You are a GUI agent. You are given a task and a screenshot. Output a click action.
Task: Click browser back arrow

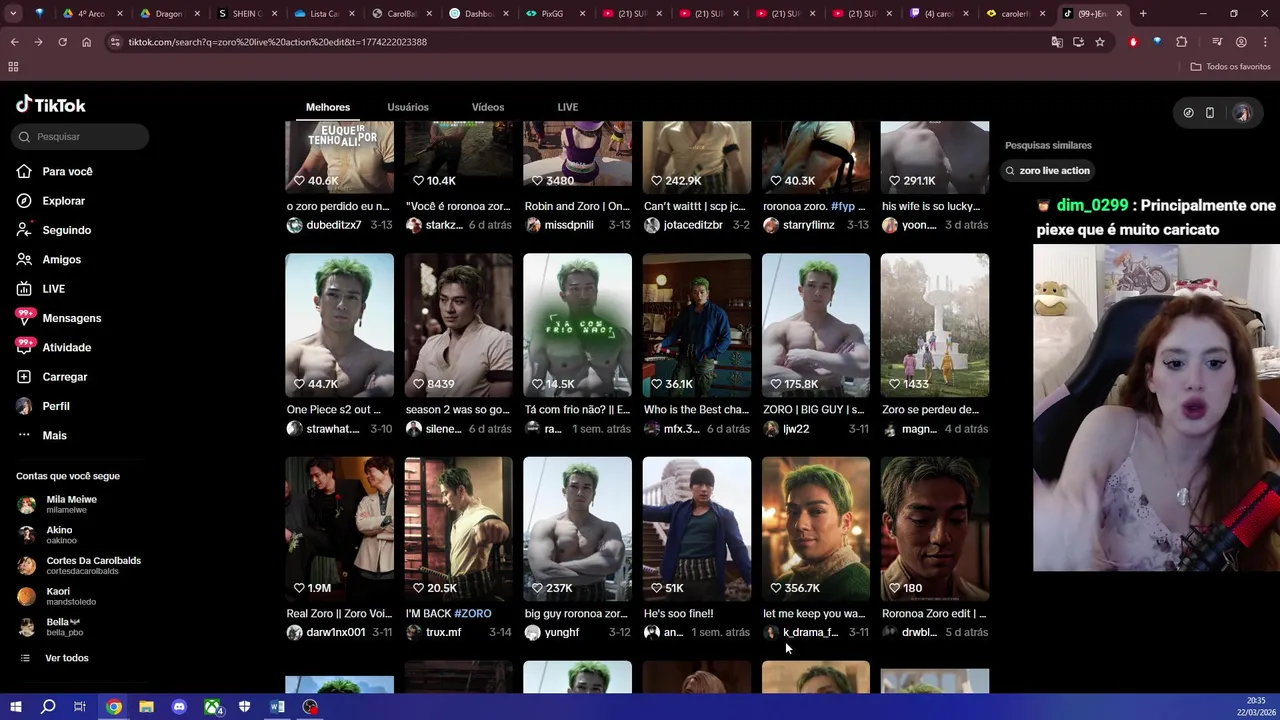(x=14, y=42)
